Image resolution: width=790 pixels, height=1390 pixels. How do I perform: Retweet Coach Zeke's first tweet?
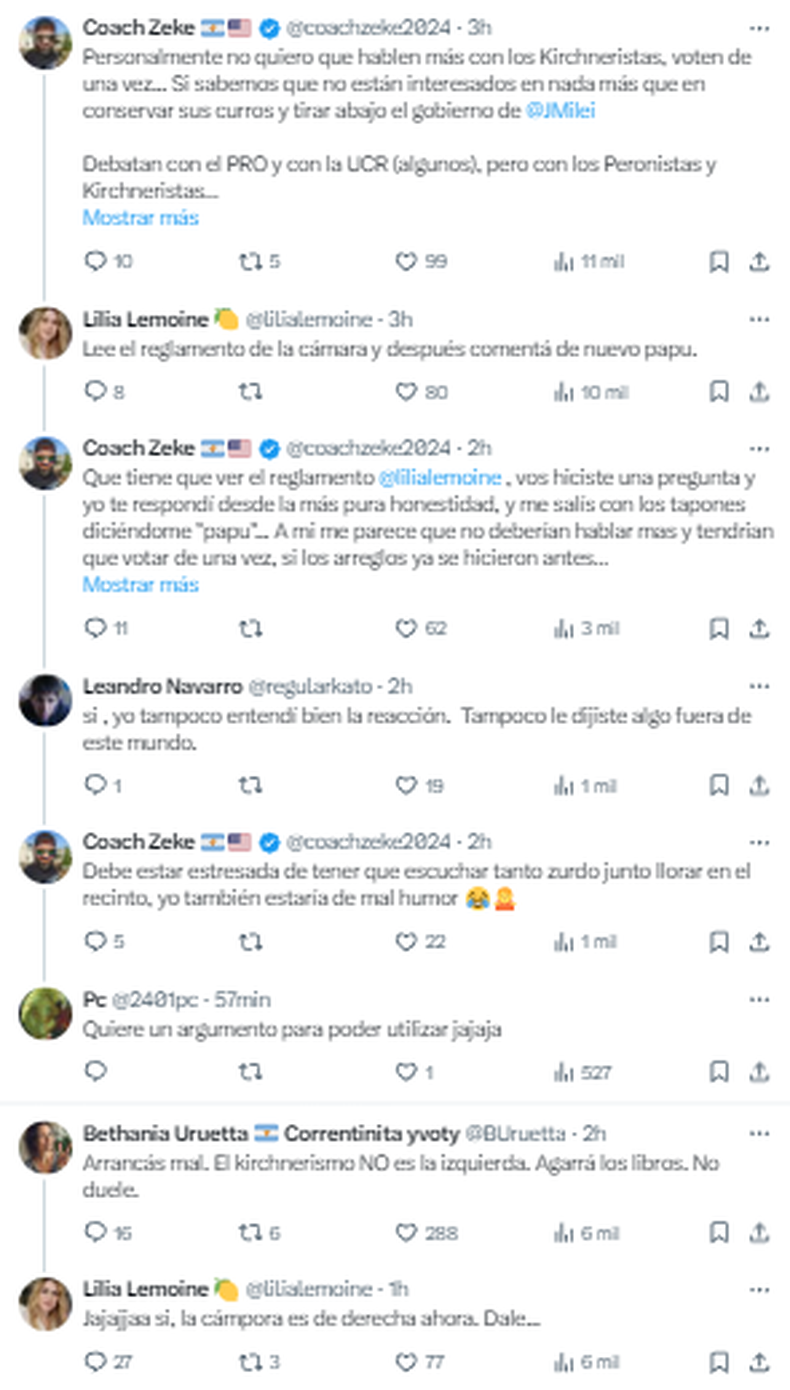click(x=250, y=262)
